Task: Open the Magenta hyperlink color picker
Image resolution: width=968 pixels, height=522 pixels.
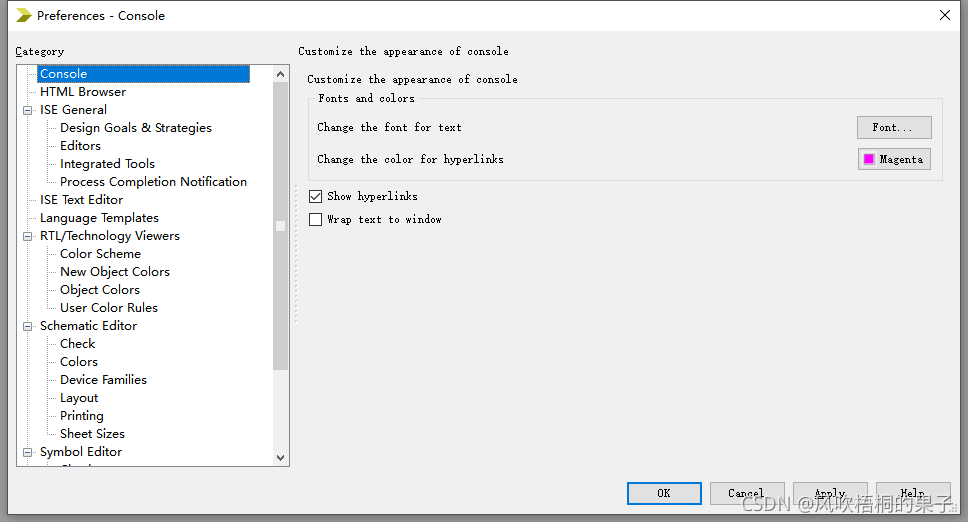Action: tap(894, 159)
